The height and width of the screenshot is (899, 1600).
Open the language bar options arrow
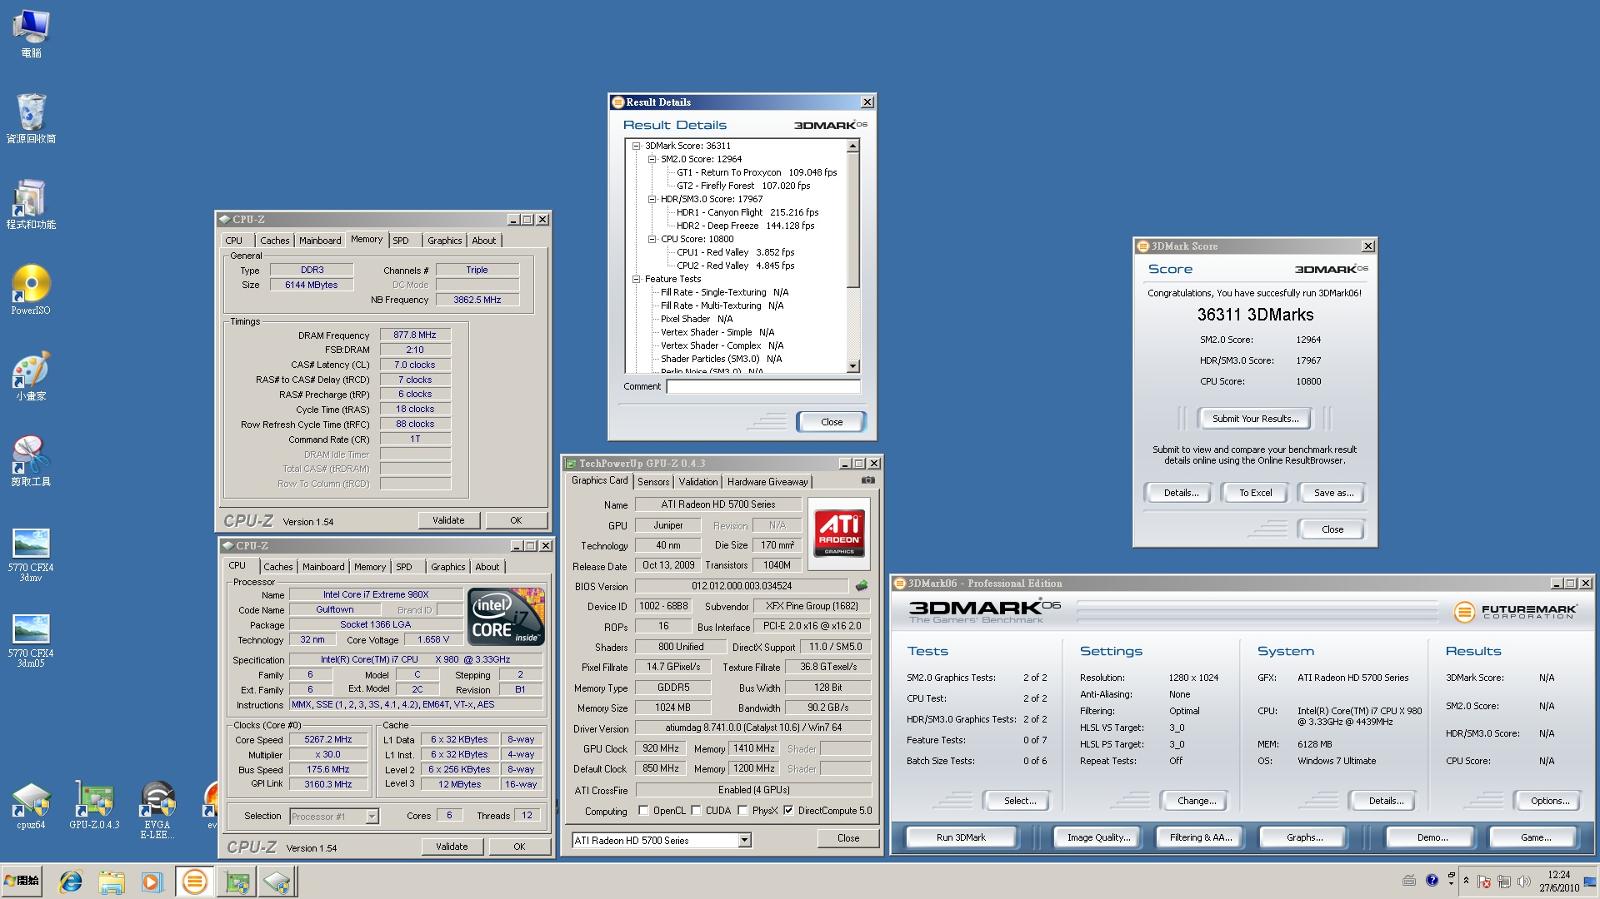(x=1449, y=881)
